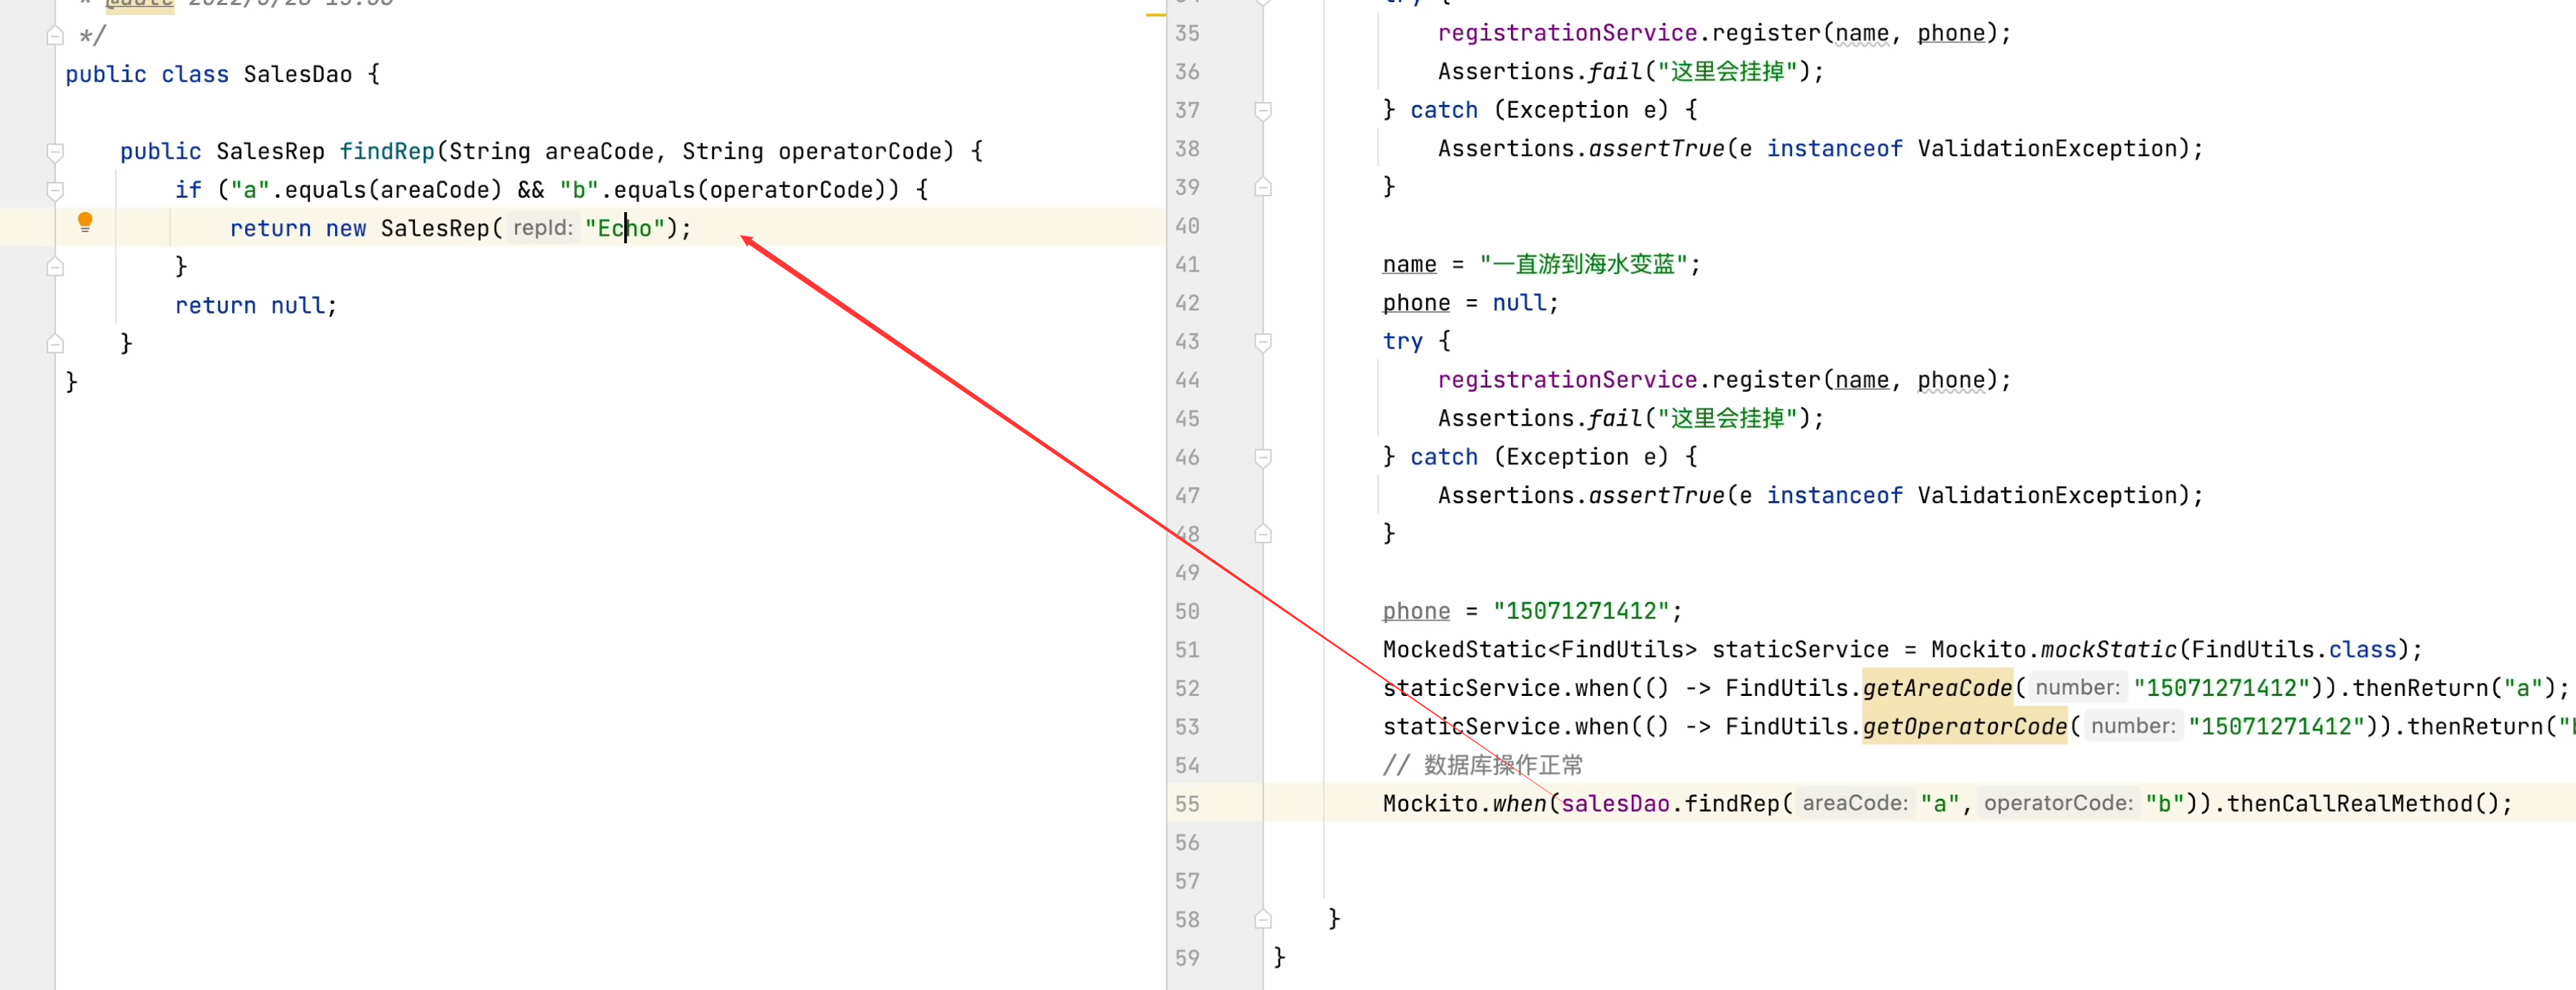Collapse the if block using its gutter chevron
The image size is (2576, 990).
coord(56,189)
